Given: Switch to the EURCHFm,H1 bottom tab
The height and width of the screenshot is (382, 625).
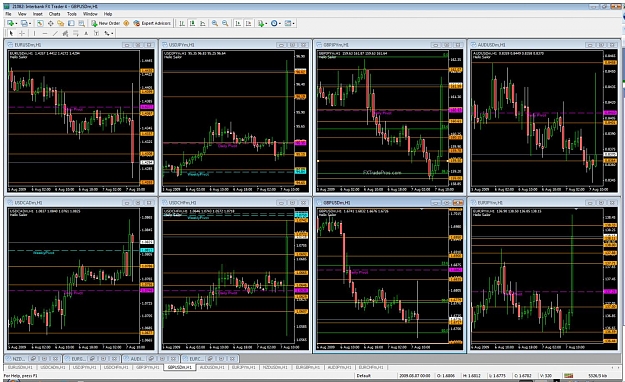Looking at the screenshot, I should pos(371,367).
